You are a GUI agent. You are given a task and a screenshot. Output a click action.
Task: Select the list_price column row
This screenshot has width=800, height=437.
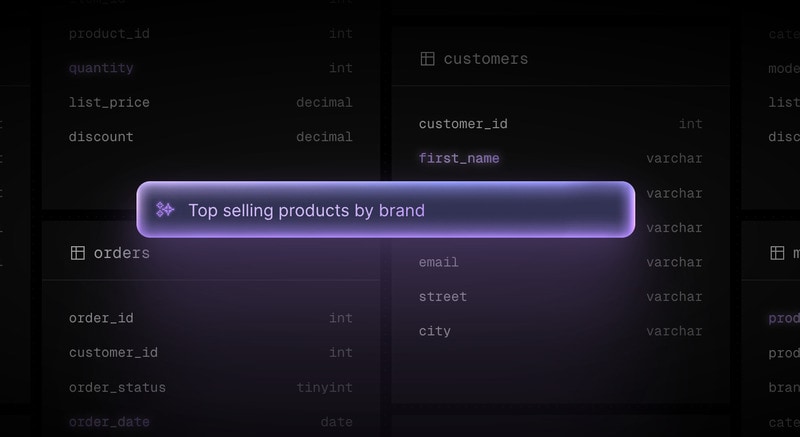tap(109, 102)
